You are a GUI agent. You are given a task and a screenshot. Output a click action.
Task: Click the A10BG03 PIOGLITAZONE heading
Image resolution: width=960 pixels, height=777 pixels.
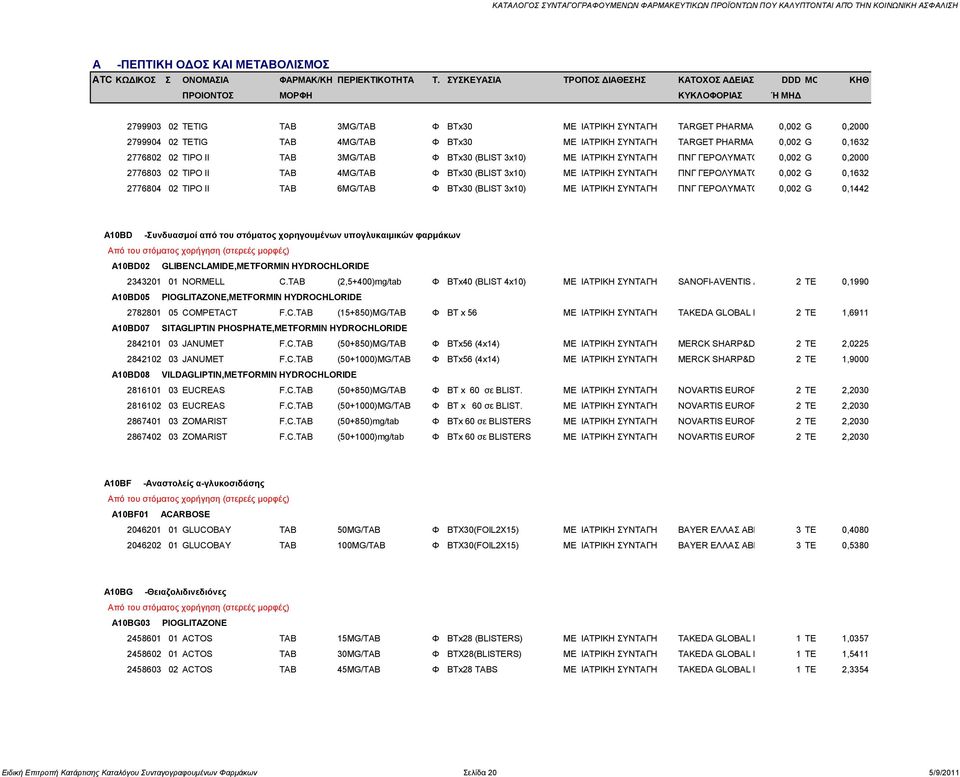click(x=169, y=623)
